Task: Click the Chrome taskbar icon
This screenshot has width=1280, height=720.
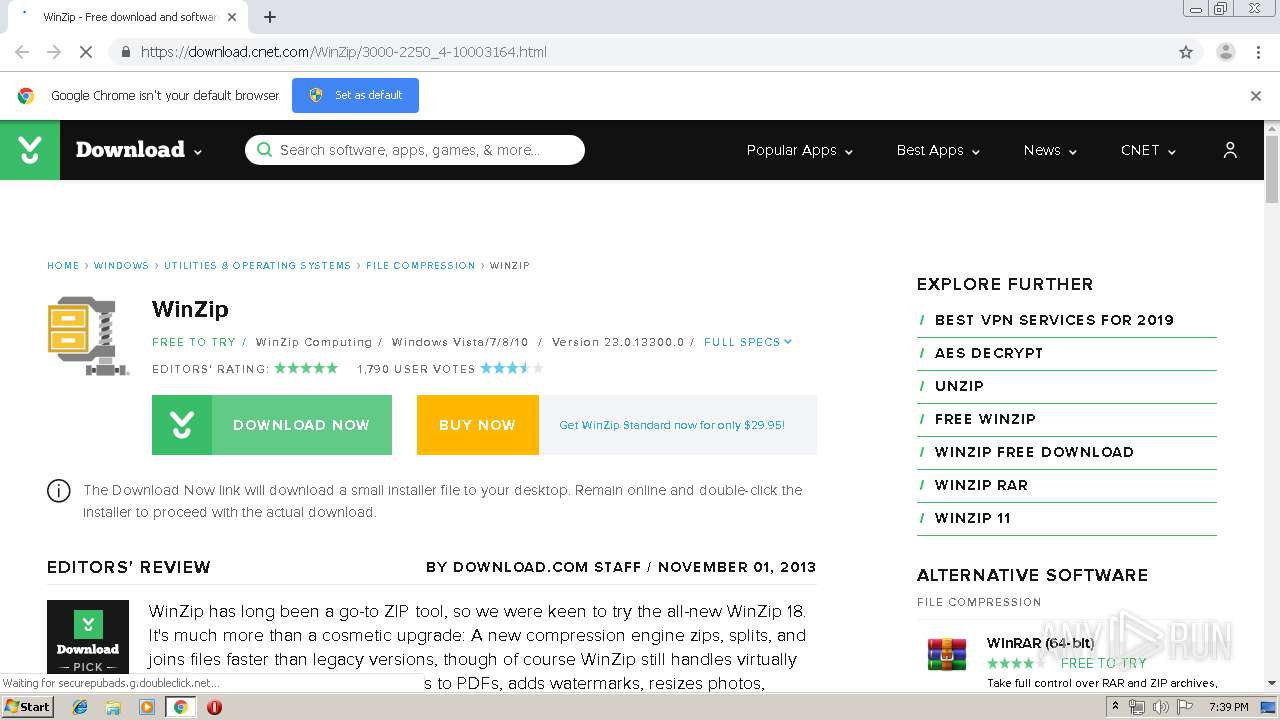Action: 180,707
